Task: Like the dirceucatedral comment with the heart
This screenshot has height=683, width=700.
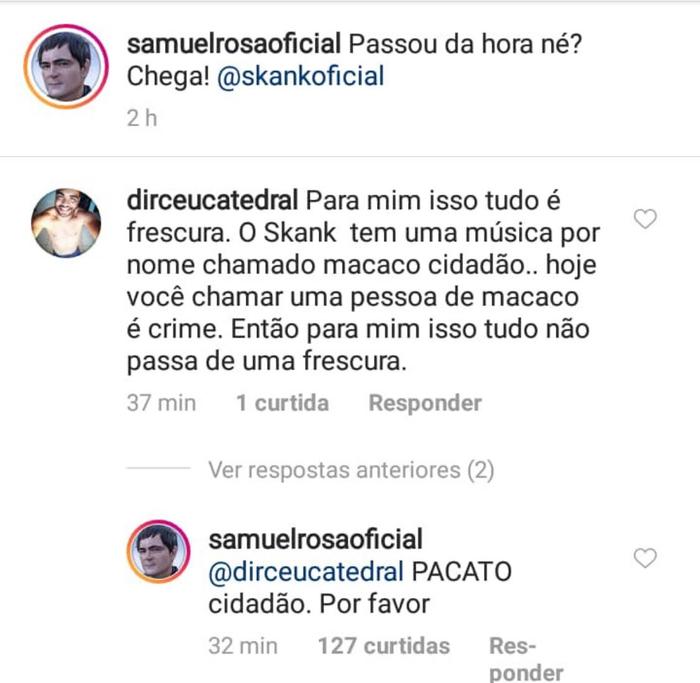Action: pos(645,219)
